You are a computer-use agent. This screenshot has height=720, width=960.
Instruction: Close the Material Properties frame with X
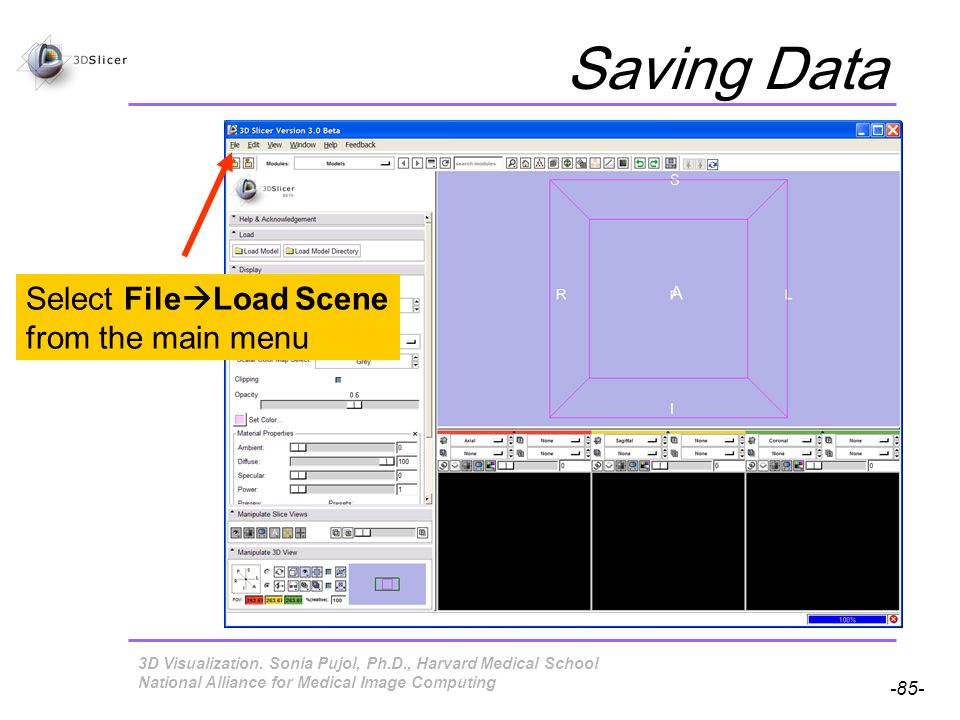click(x=415, y=434)
